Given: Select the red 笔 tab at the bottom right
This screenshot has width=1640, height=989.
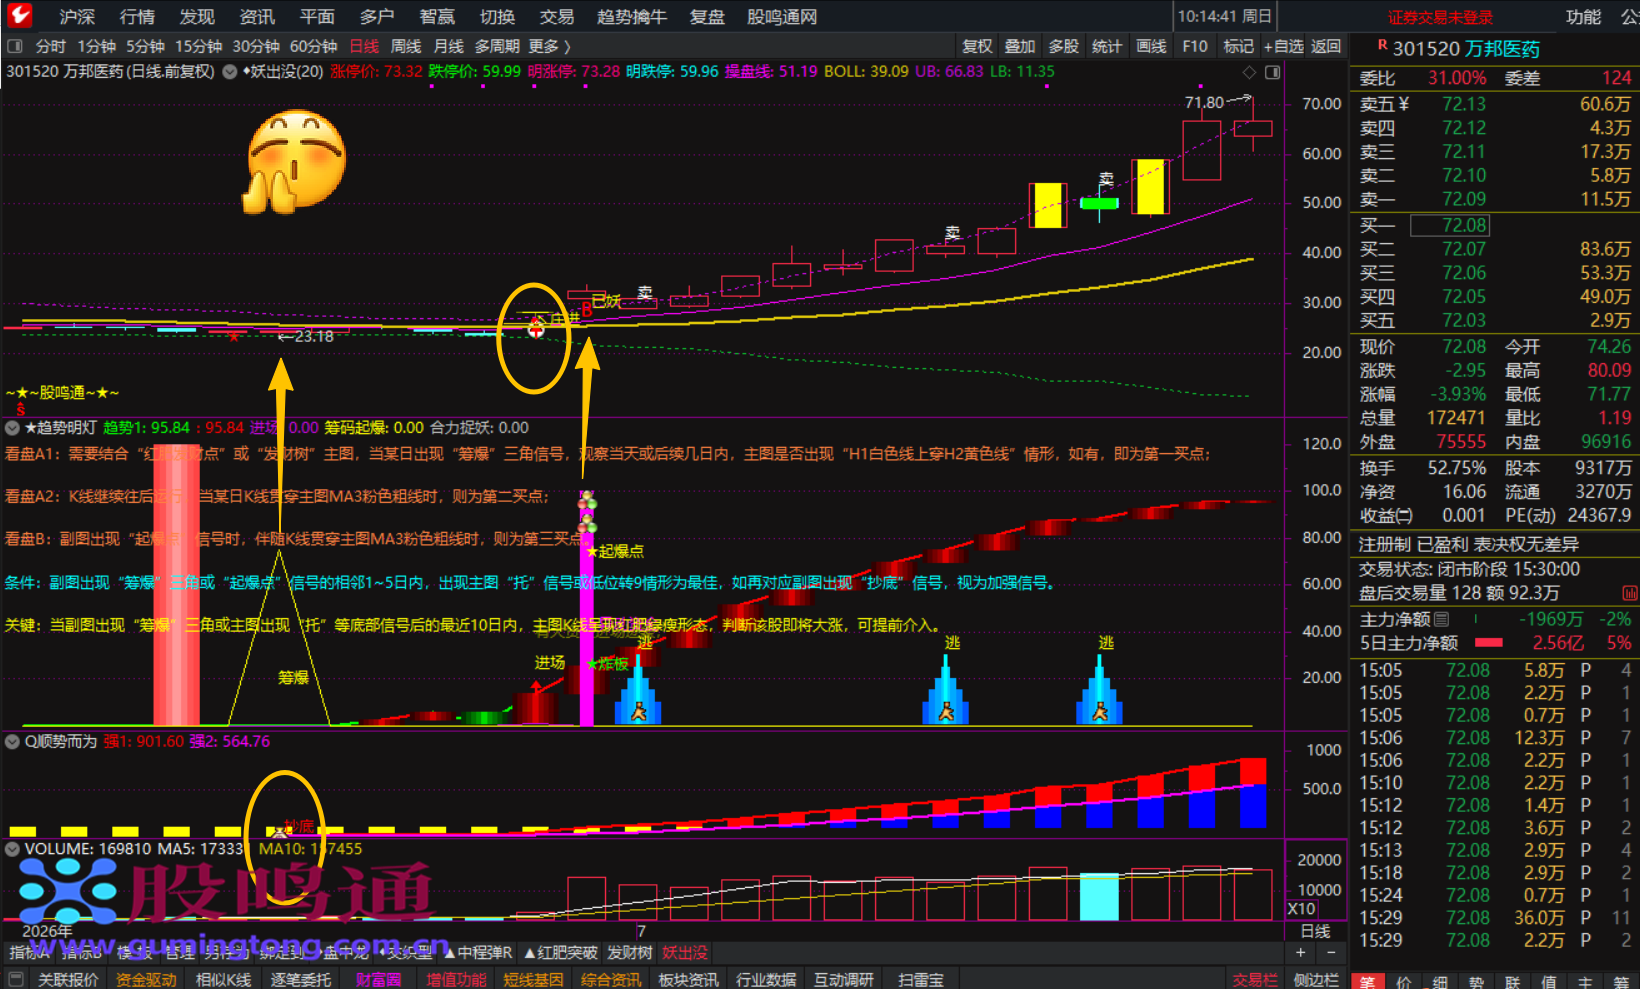Looking at the screenshot, I should (x=1367, y=982).
